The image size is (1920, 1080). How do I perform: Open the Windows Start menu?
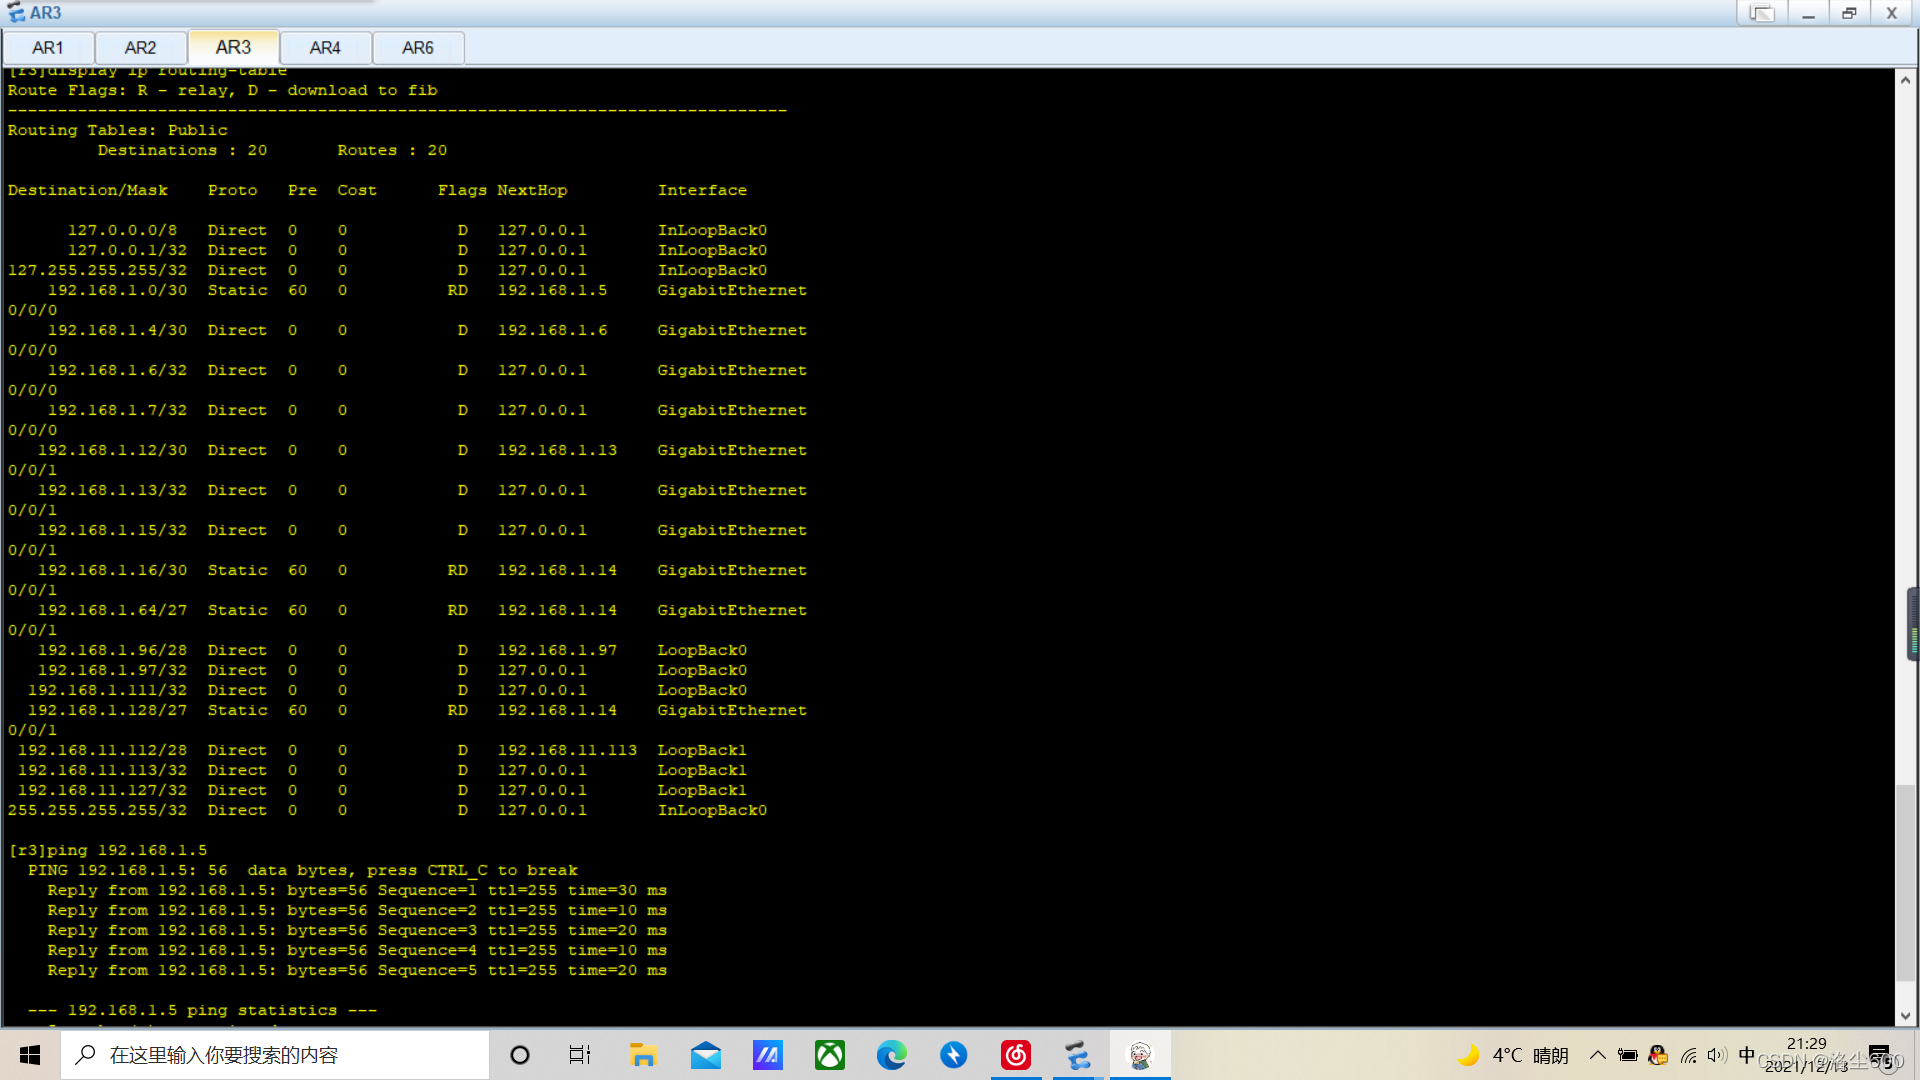(30, 1055)
